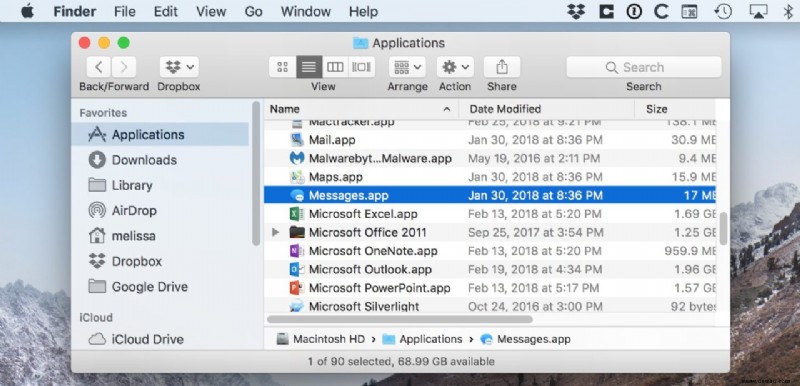Sort by the Name column header
This screenshot has width=800, height=386.
(361, 109)
